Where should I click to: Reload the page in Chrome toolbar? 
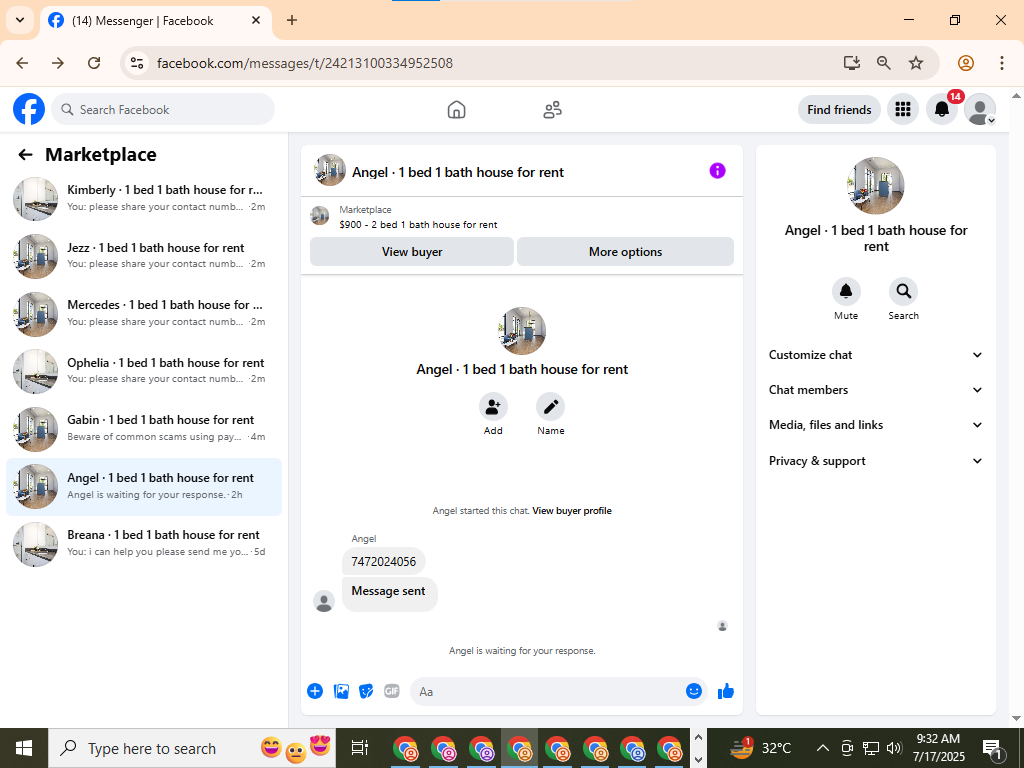[94, 63]
